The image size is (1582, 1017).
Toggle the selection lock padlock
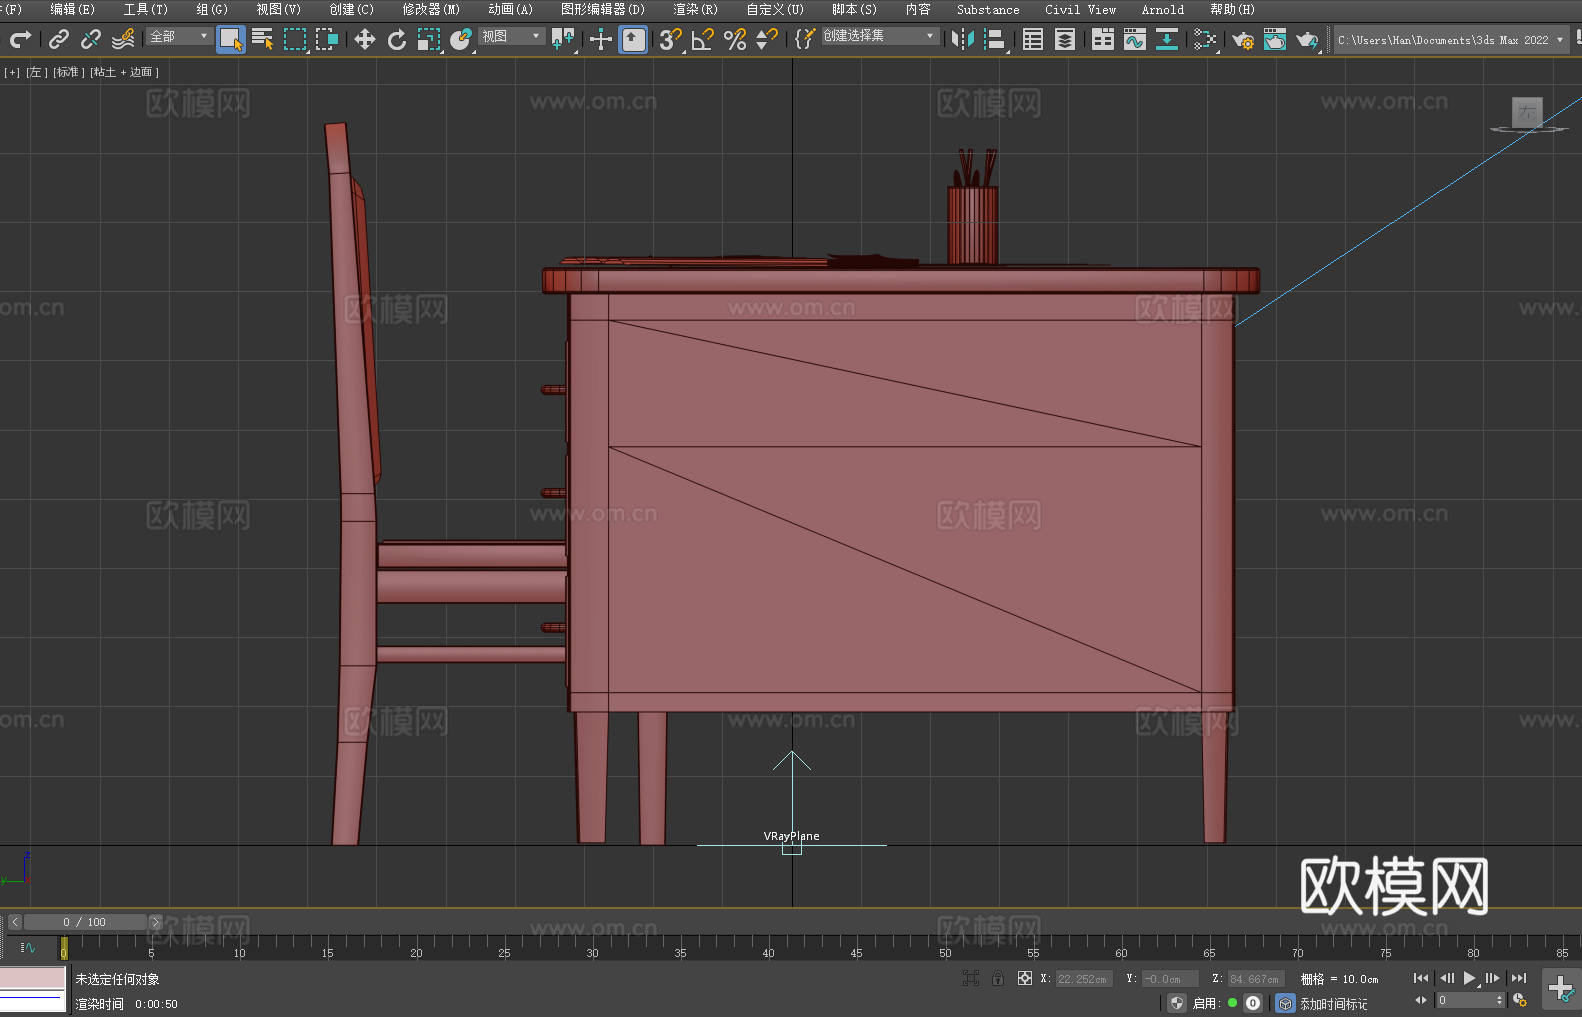pyautogui.click(x=997, y=978)
